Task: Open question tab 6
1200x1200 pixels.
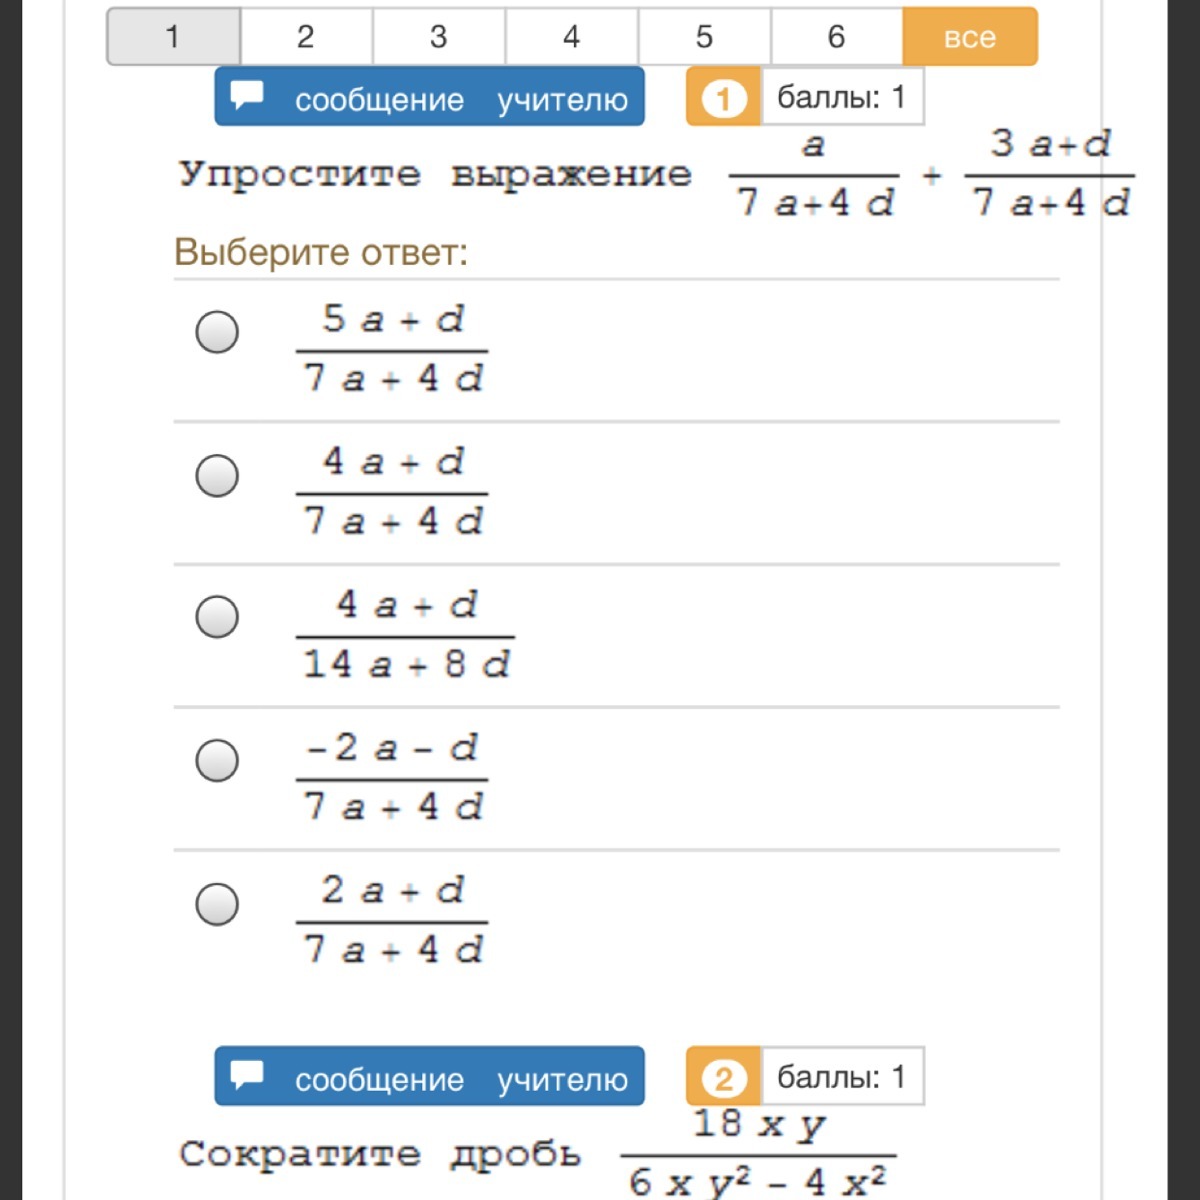Action: [x=836, y=37]
